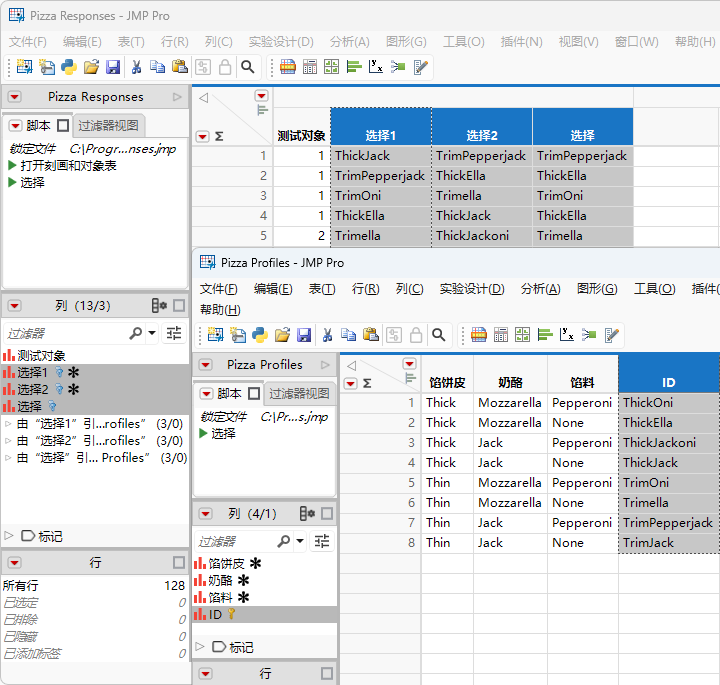Open 图形(G) menu in Pizza Responses window
The image size is (720, 685).
click(406, 42)
